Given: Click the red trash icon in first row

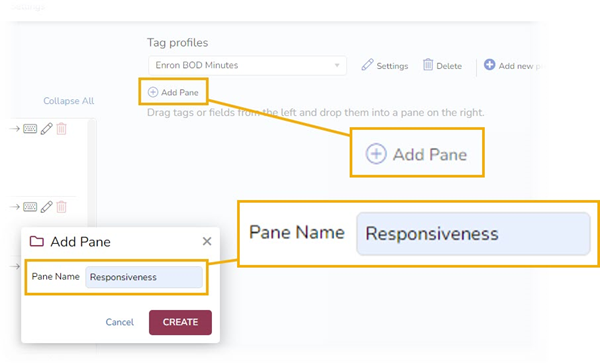Looking at the screenshot, I should point(61,129).
